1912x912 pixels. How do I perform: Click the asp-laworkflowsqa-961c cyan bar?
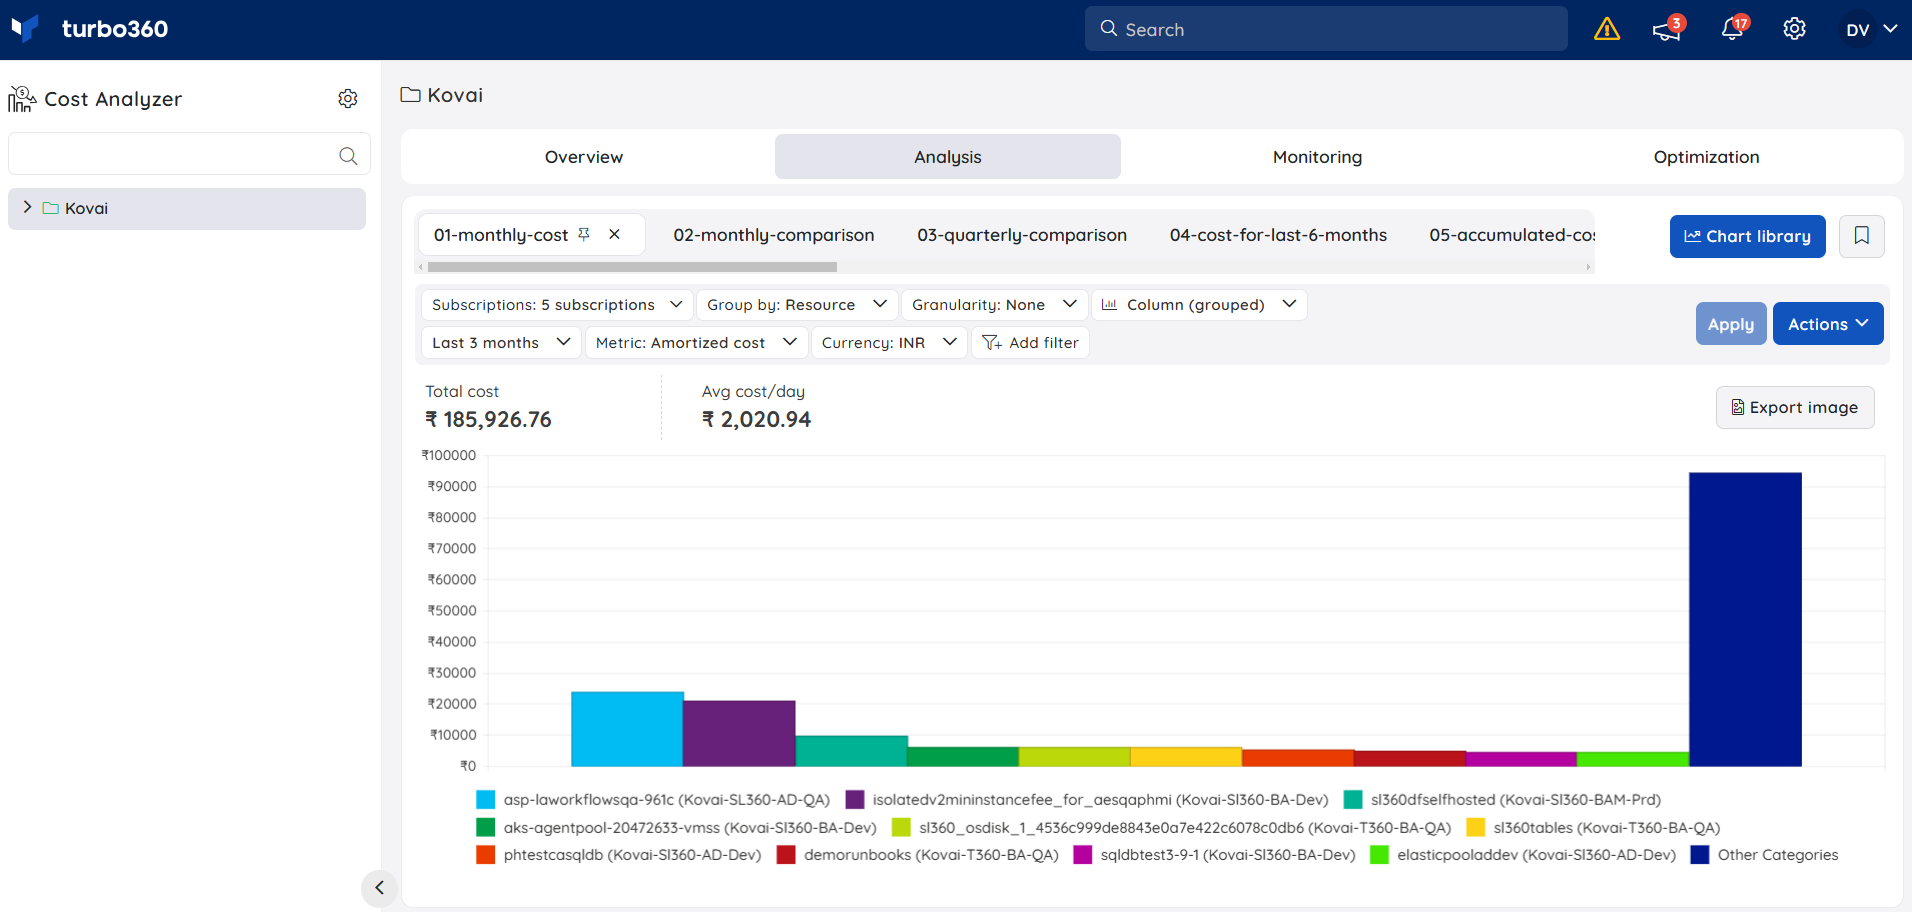tap(627, 729)
